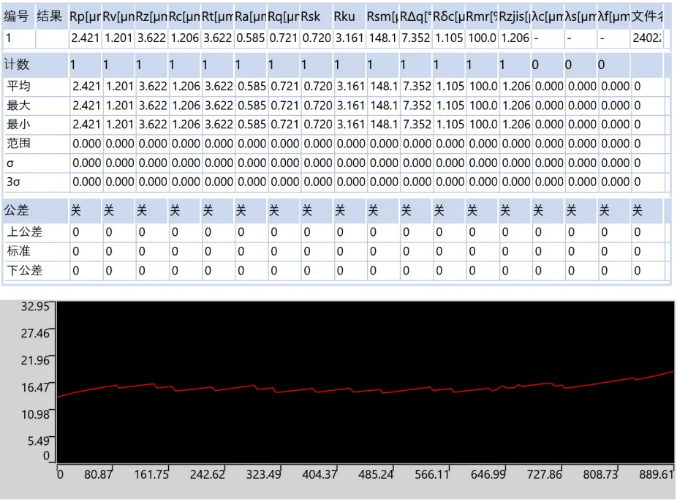Click the 公差 tolerance header label

[17, 211]
